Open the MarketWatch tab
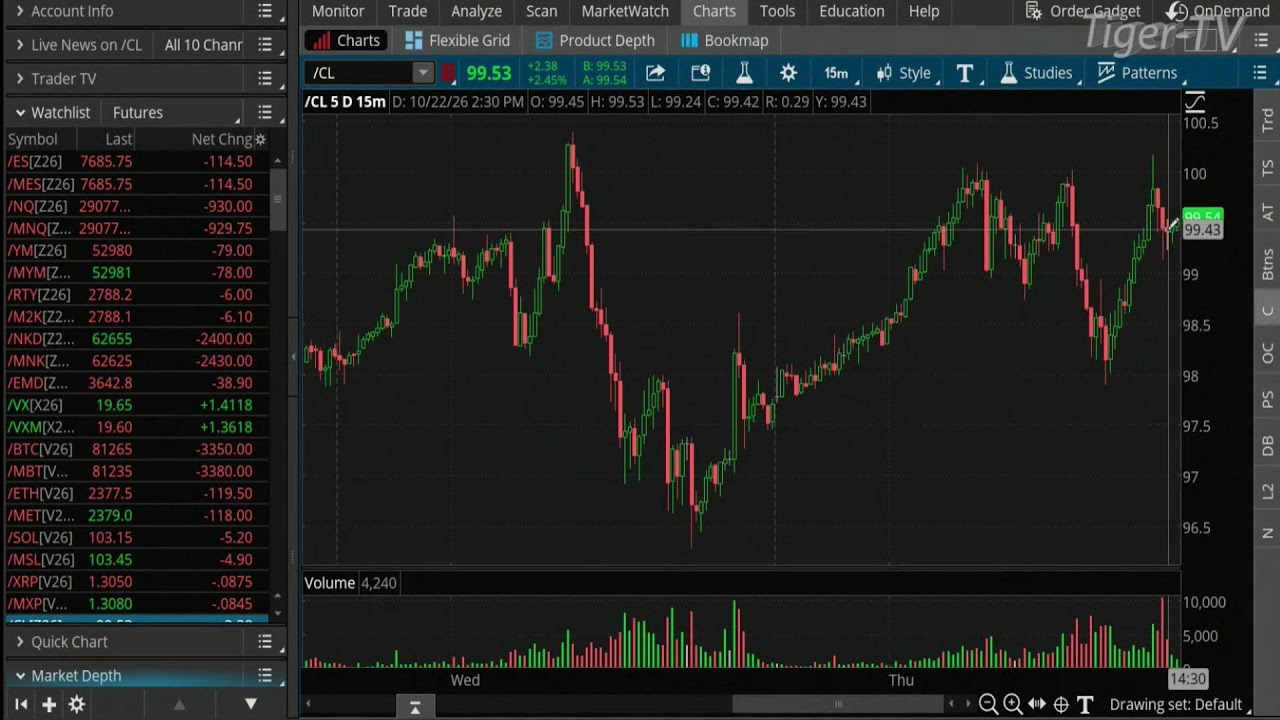The height and width of the screenshot is (720, 1280). point(625,11)
